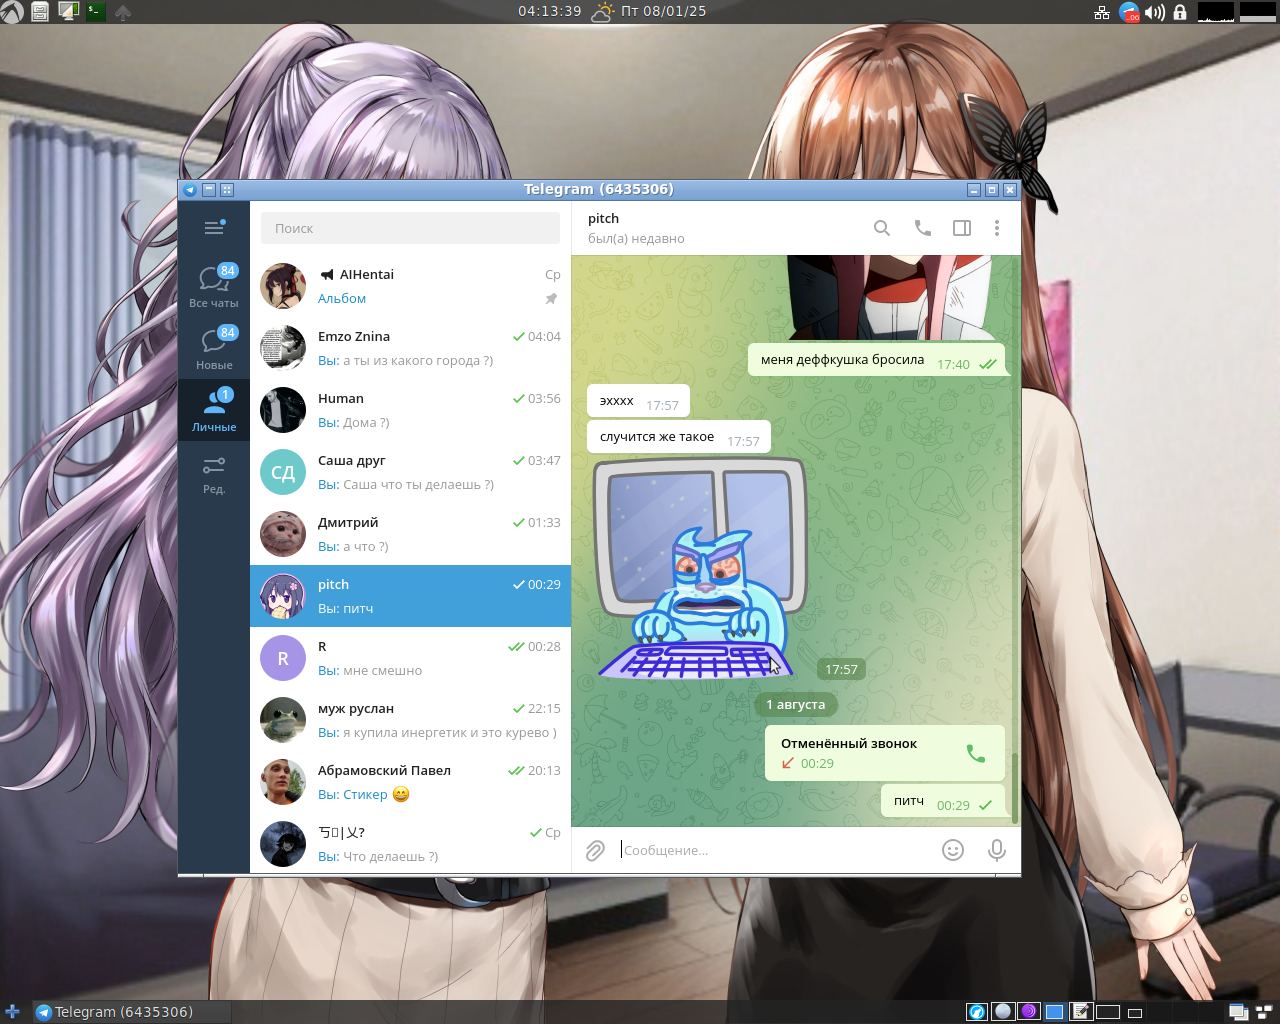1280x1024 pixels.
Task: Click the pinned icon on the AIHentai row
Action: (x=551, y=299)
